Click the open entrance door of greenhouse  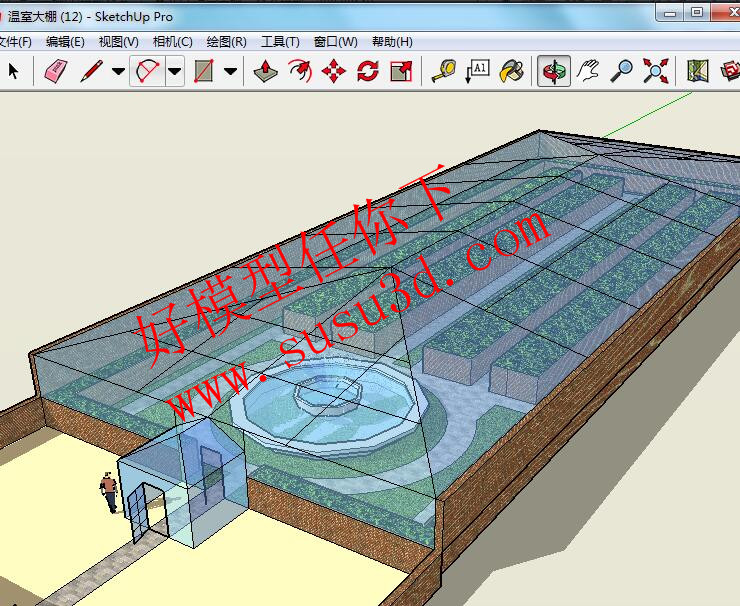[137, 513]
